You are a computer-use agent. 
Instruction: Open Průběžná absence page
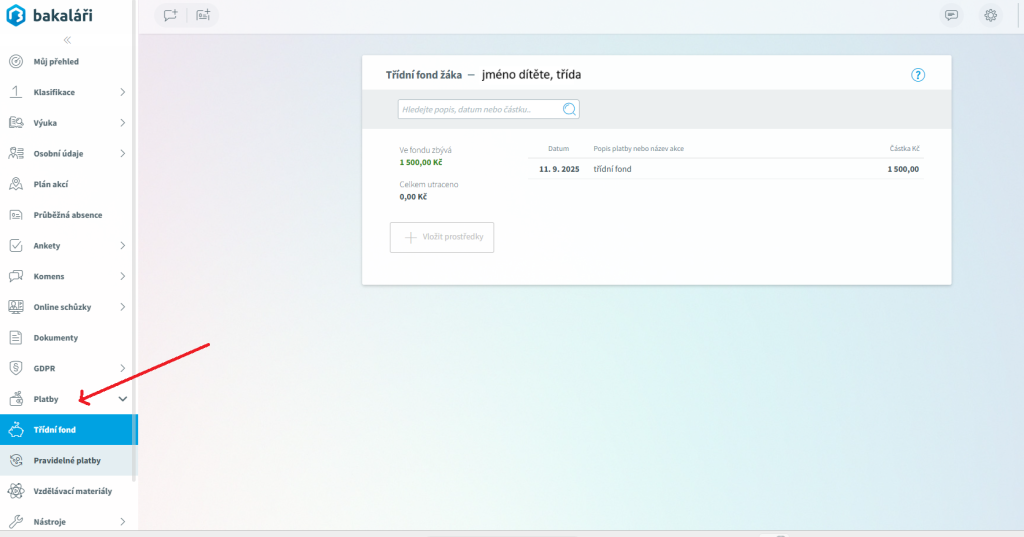[x=67, y=215]
